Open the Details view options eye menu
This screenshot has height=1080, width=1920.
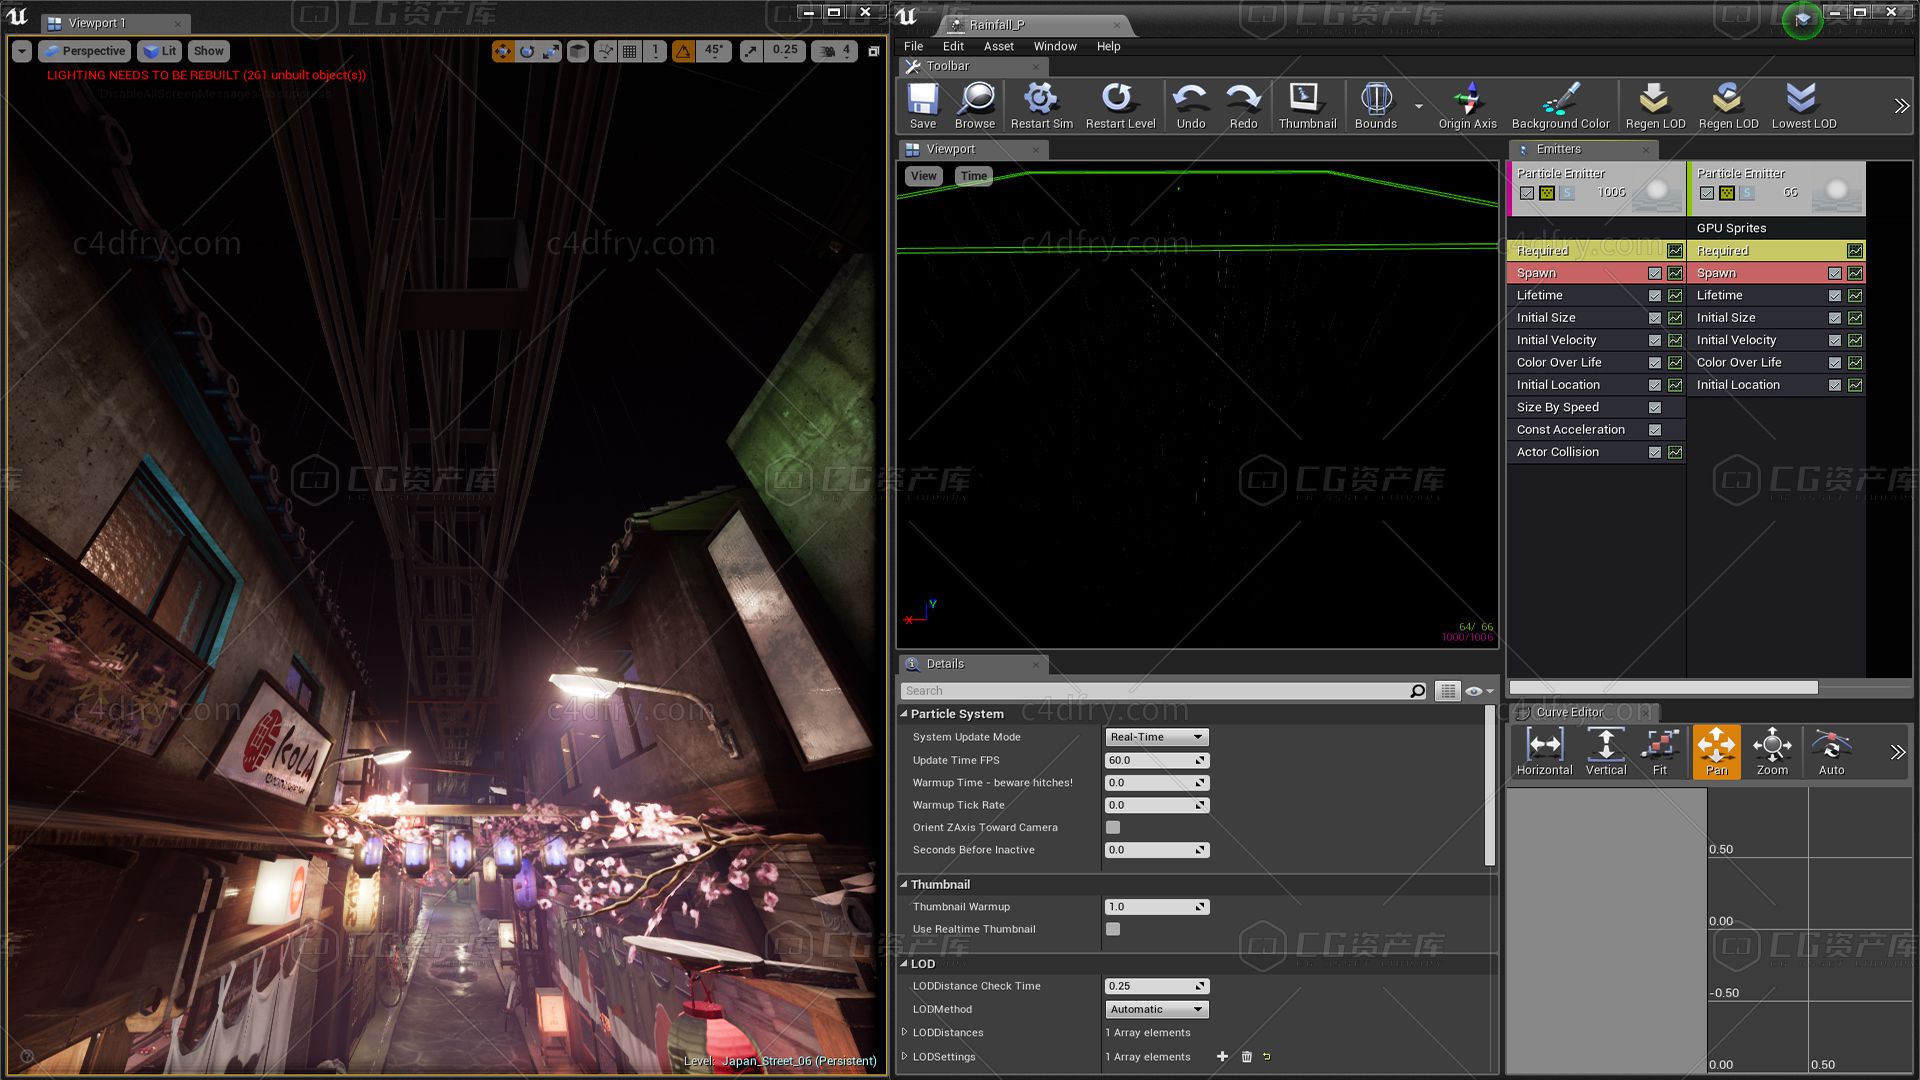coord(1478,691)
